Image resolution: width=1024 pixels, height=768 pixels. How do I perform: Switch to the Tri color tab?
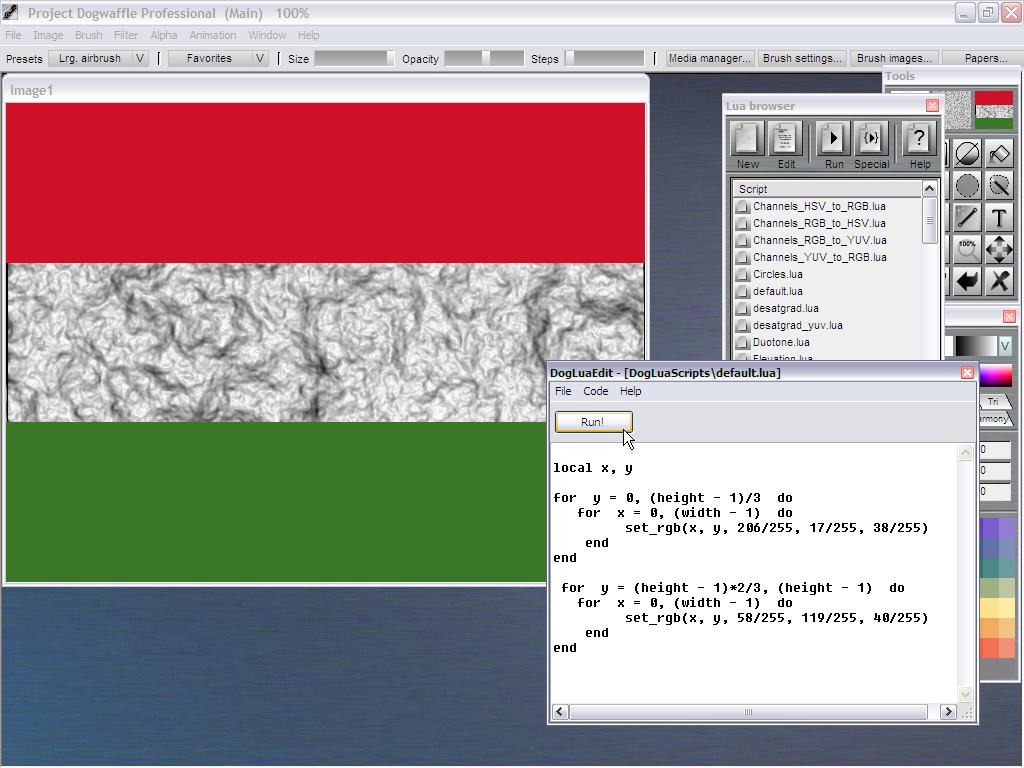pos(993,401)
